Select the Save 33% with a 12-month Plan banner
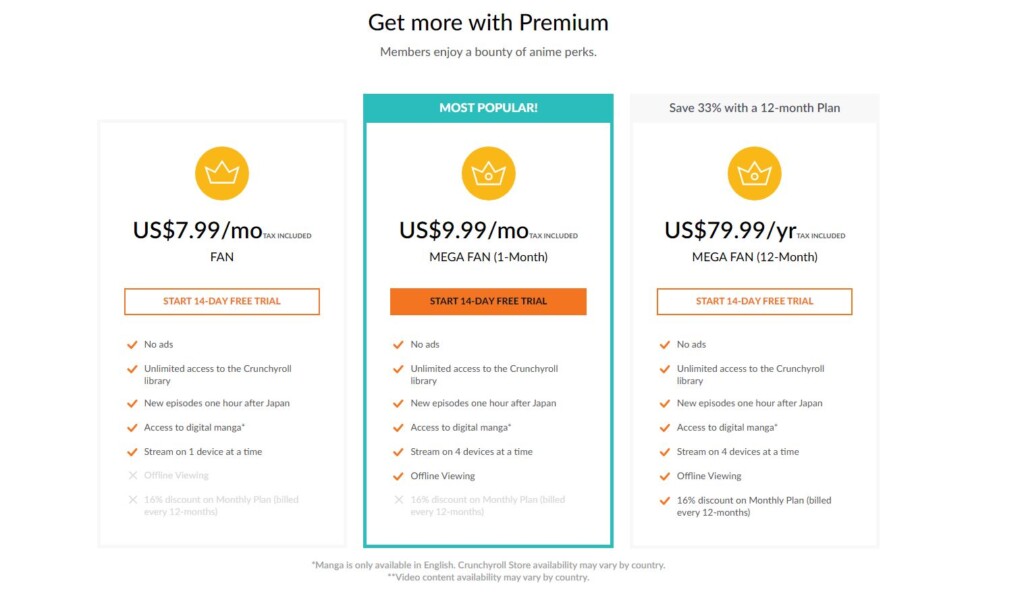The image size is (1024, 596). (x=754, y=108)
